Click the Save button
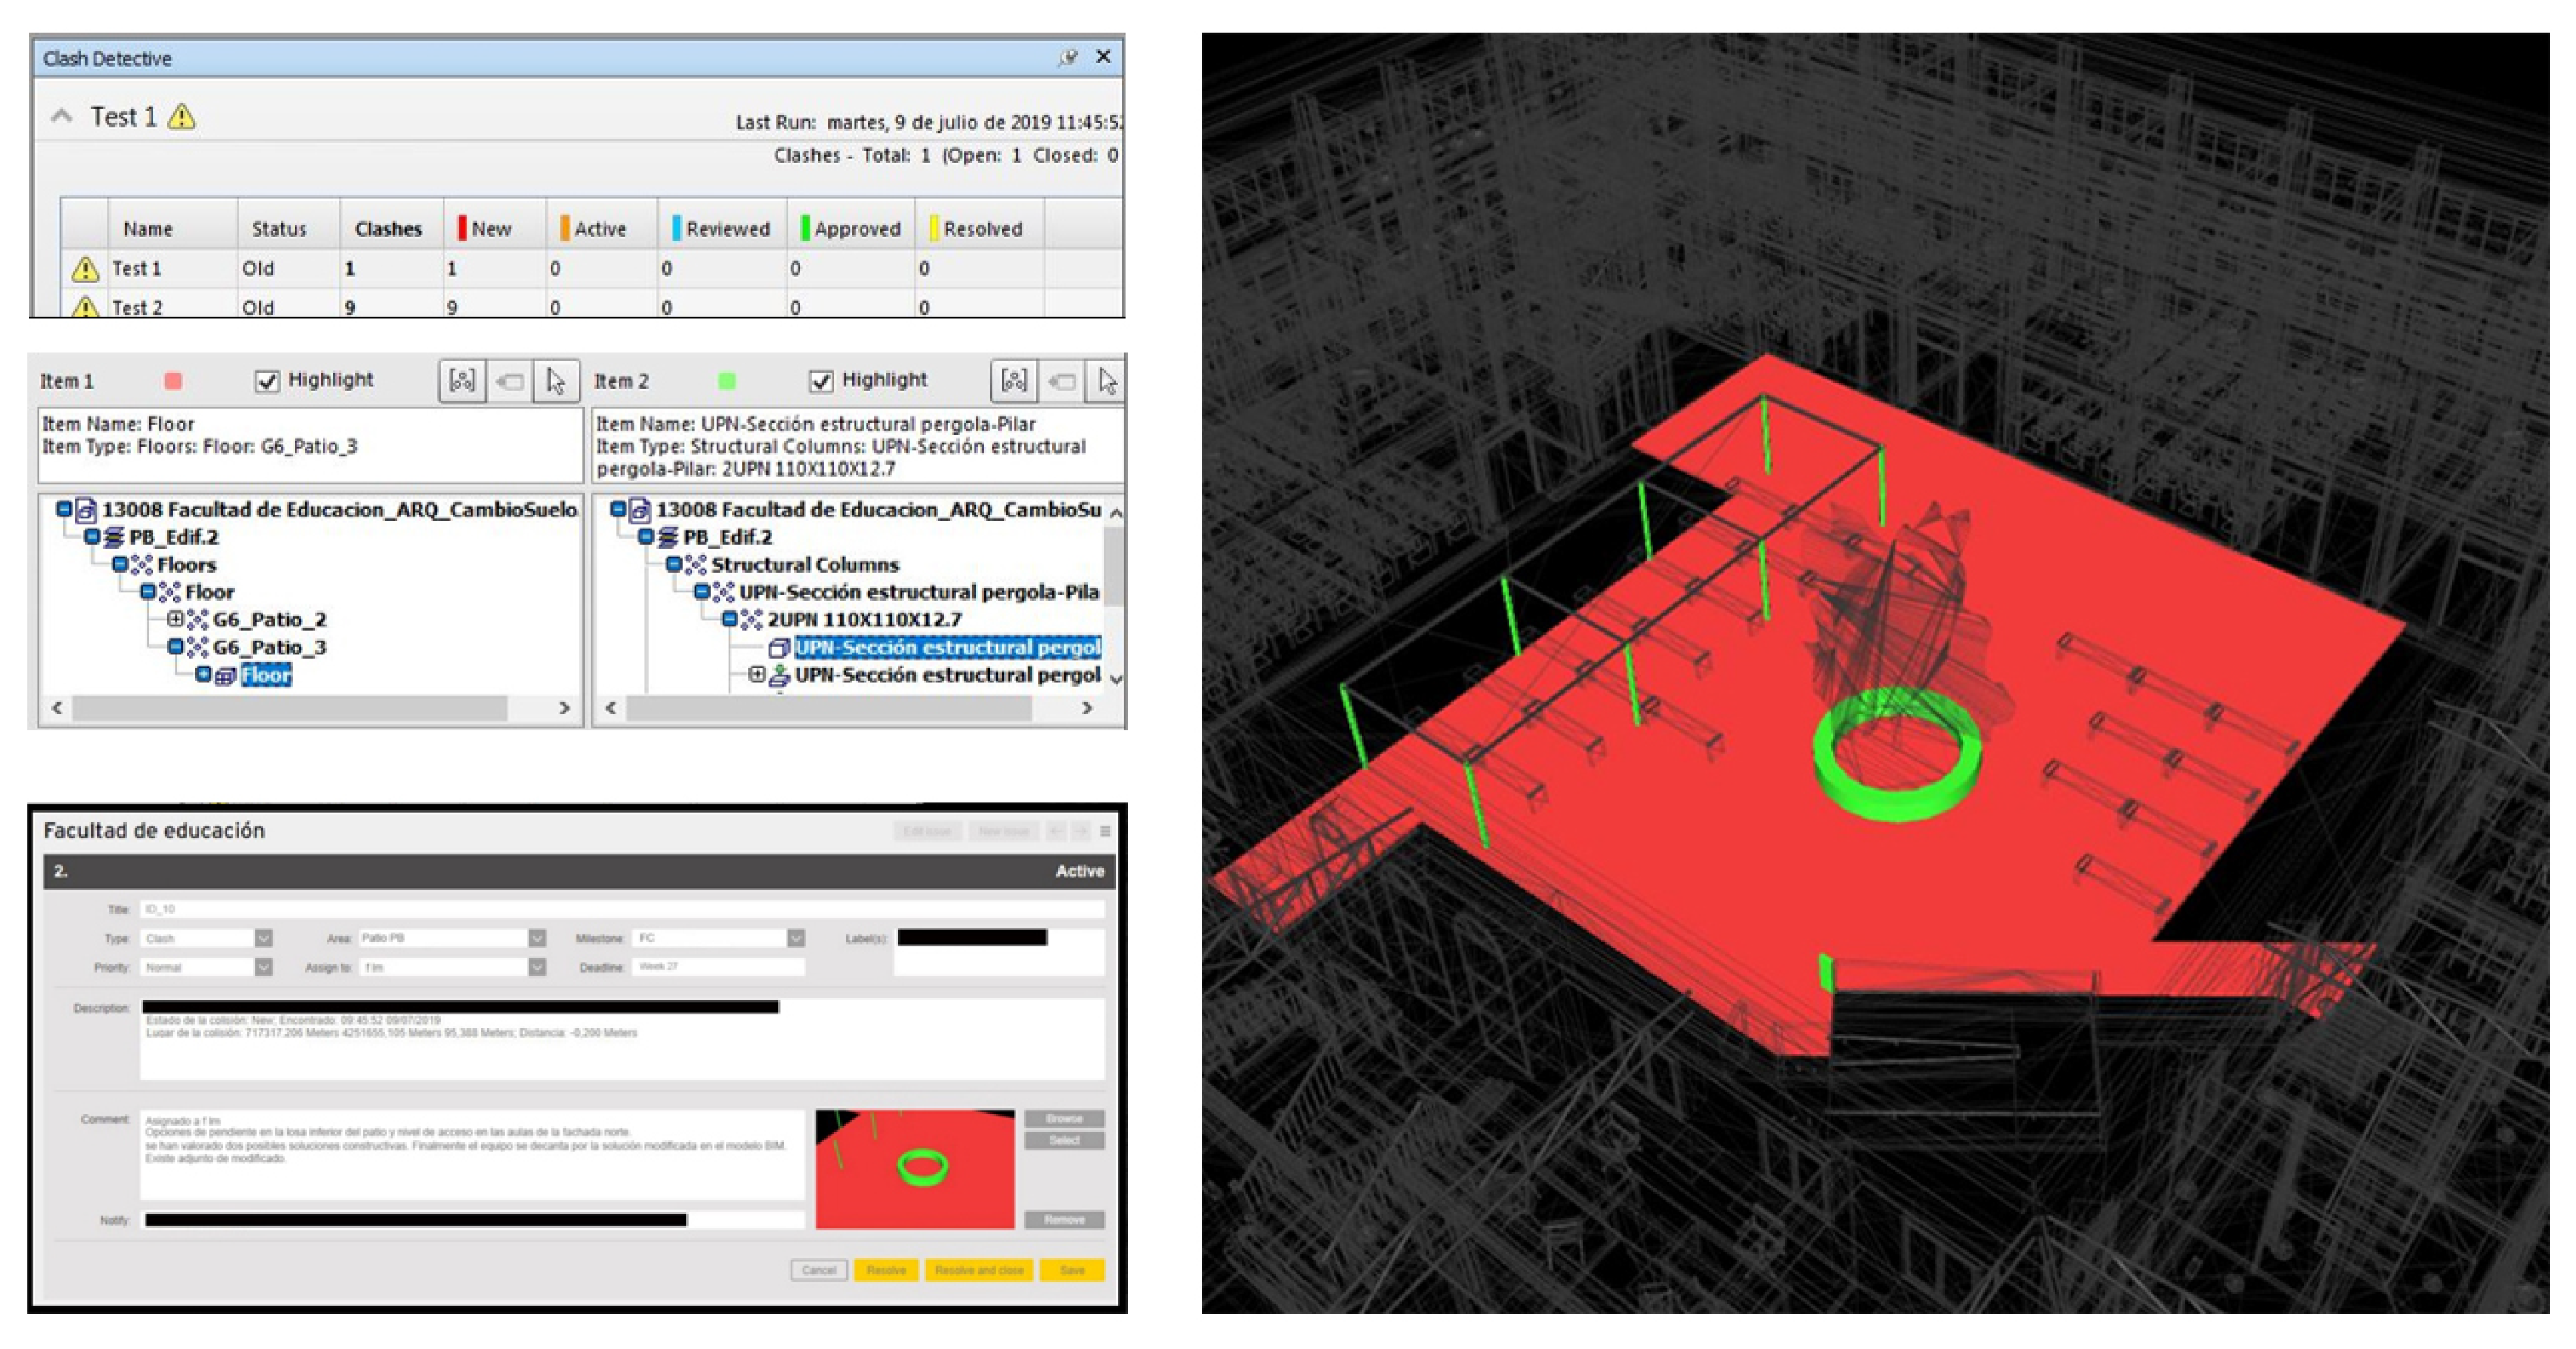This screenshot has height=1349, width=2576. [x=1072, y=1270]
